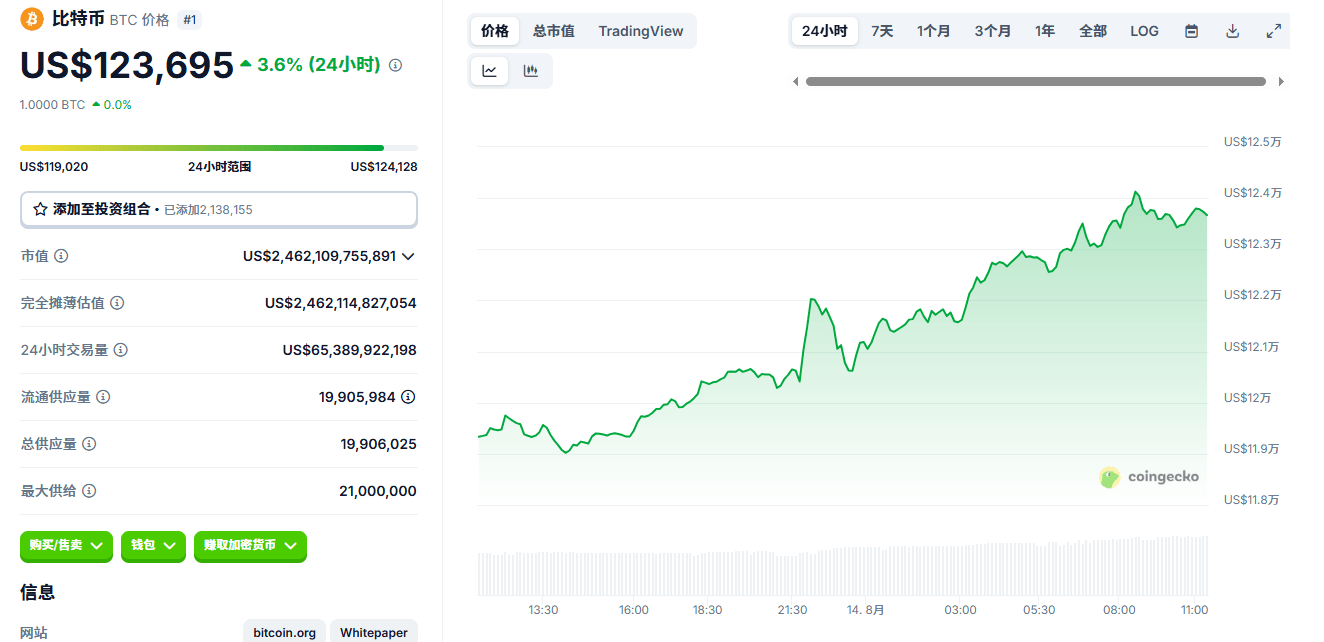1324x642 pixels.
Task: Click the right arrow of chart scrollbar
Action: [1281, 82]
